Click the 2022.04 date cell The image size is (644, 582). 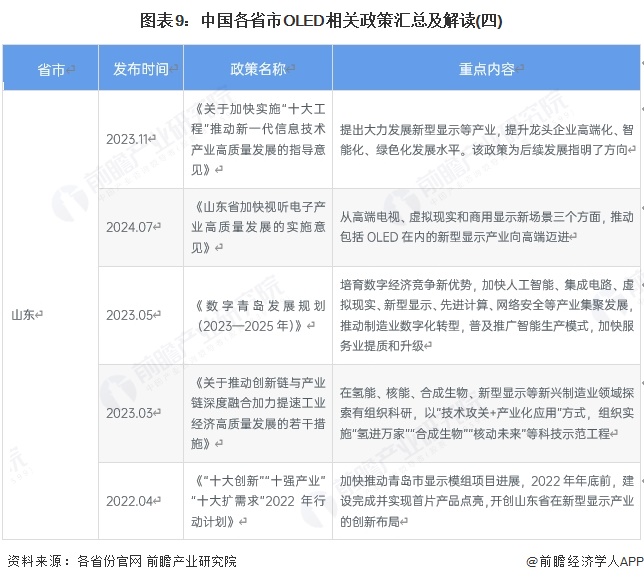pyautogui.click(x=130, y=500)
